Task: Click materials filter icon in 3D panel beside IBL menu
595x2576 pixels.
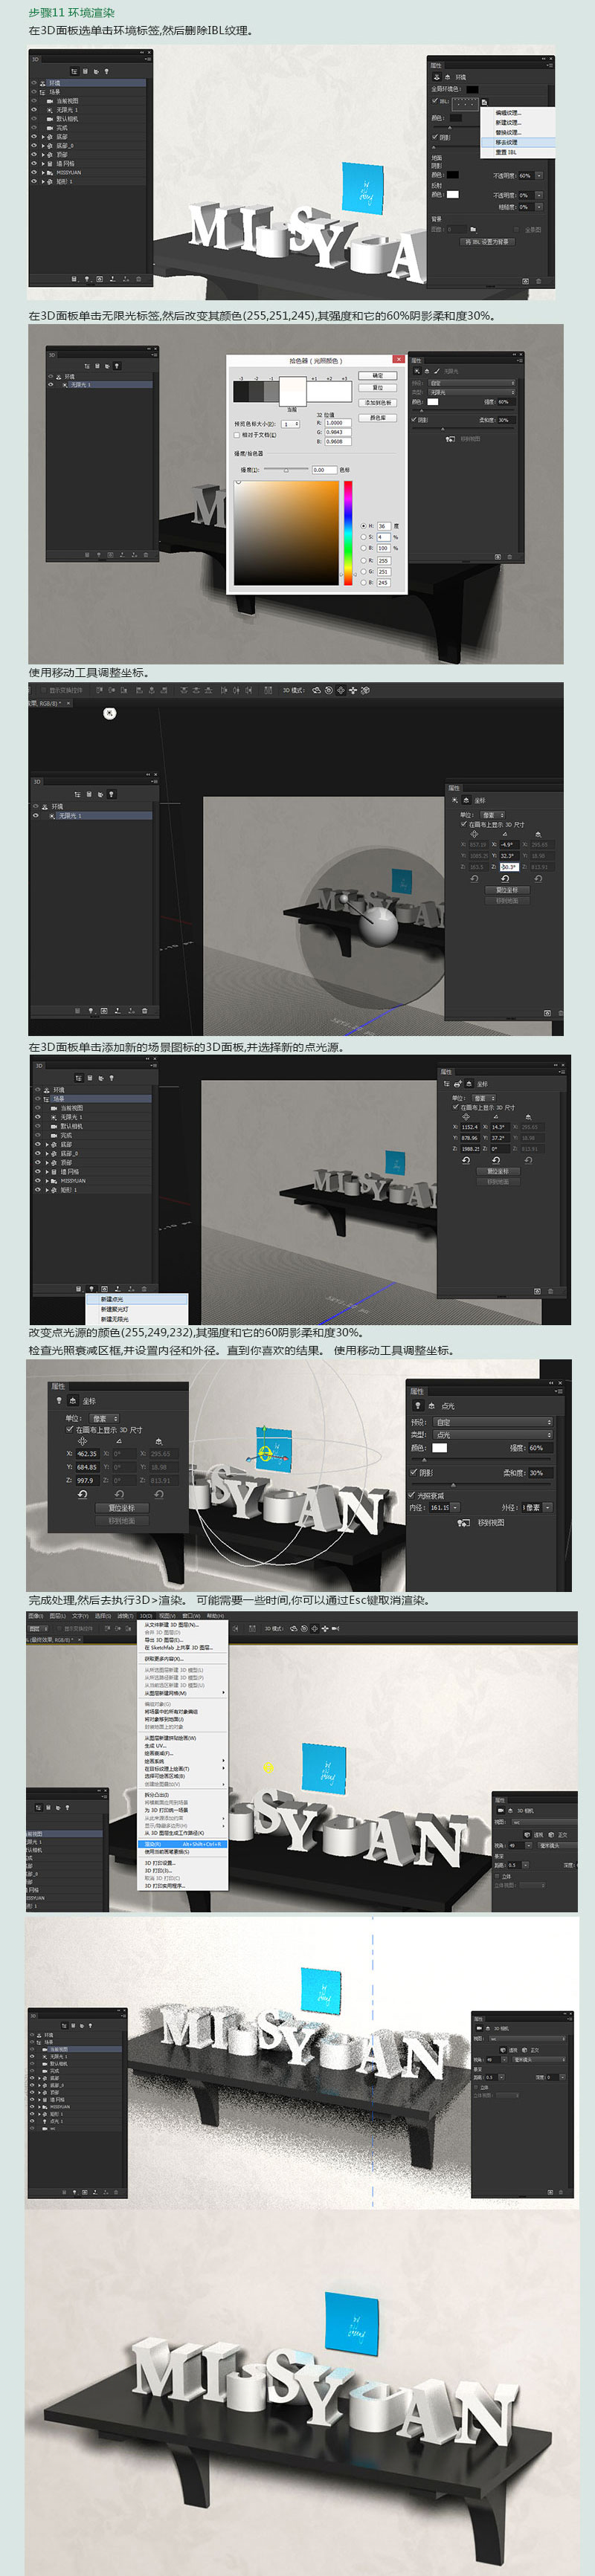Action: pyautogui.click(x=97, y=72)
